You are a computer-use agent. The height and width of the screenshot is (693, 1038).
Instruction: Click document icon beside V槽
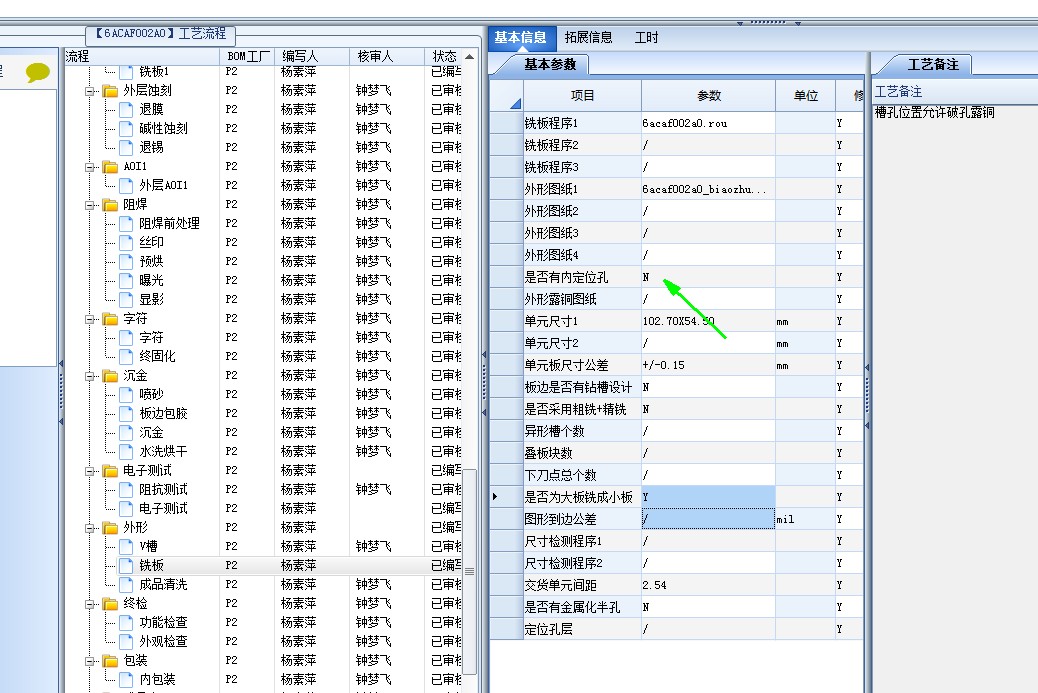(x=126, y=547)
